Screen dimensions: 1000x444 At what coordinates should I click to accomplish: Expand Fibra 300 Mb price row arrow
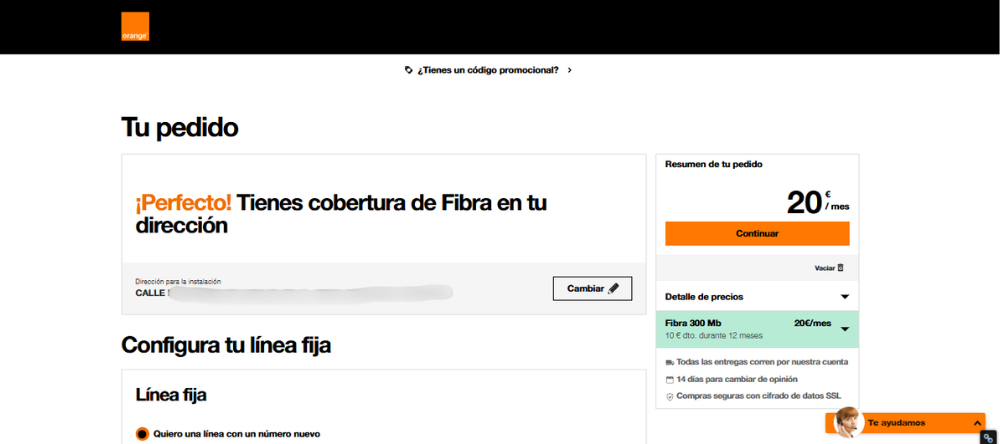click(845, 329)
